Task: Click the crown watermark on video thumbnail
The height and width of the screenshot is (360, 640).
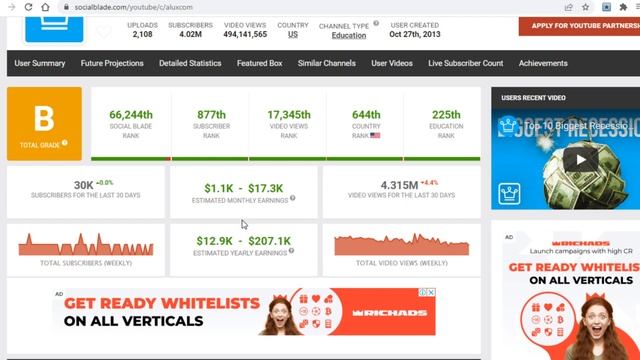Action: [x=509, y=193]
